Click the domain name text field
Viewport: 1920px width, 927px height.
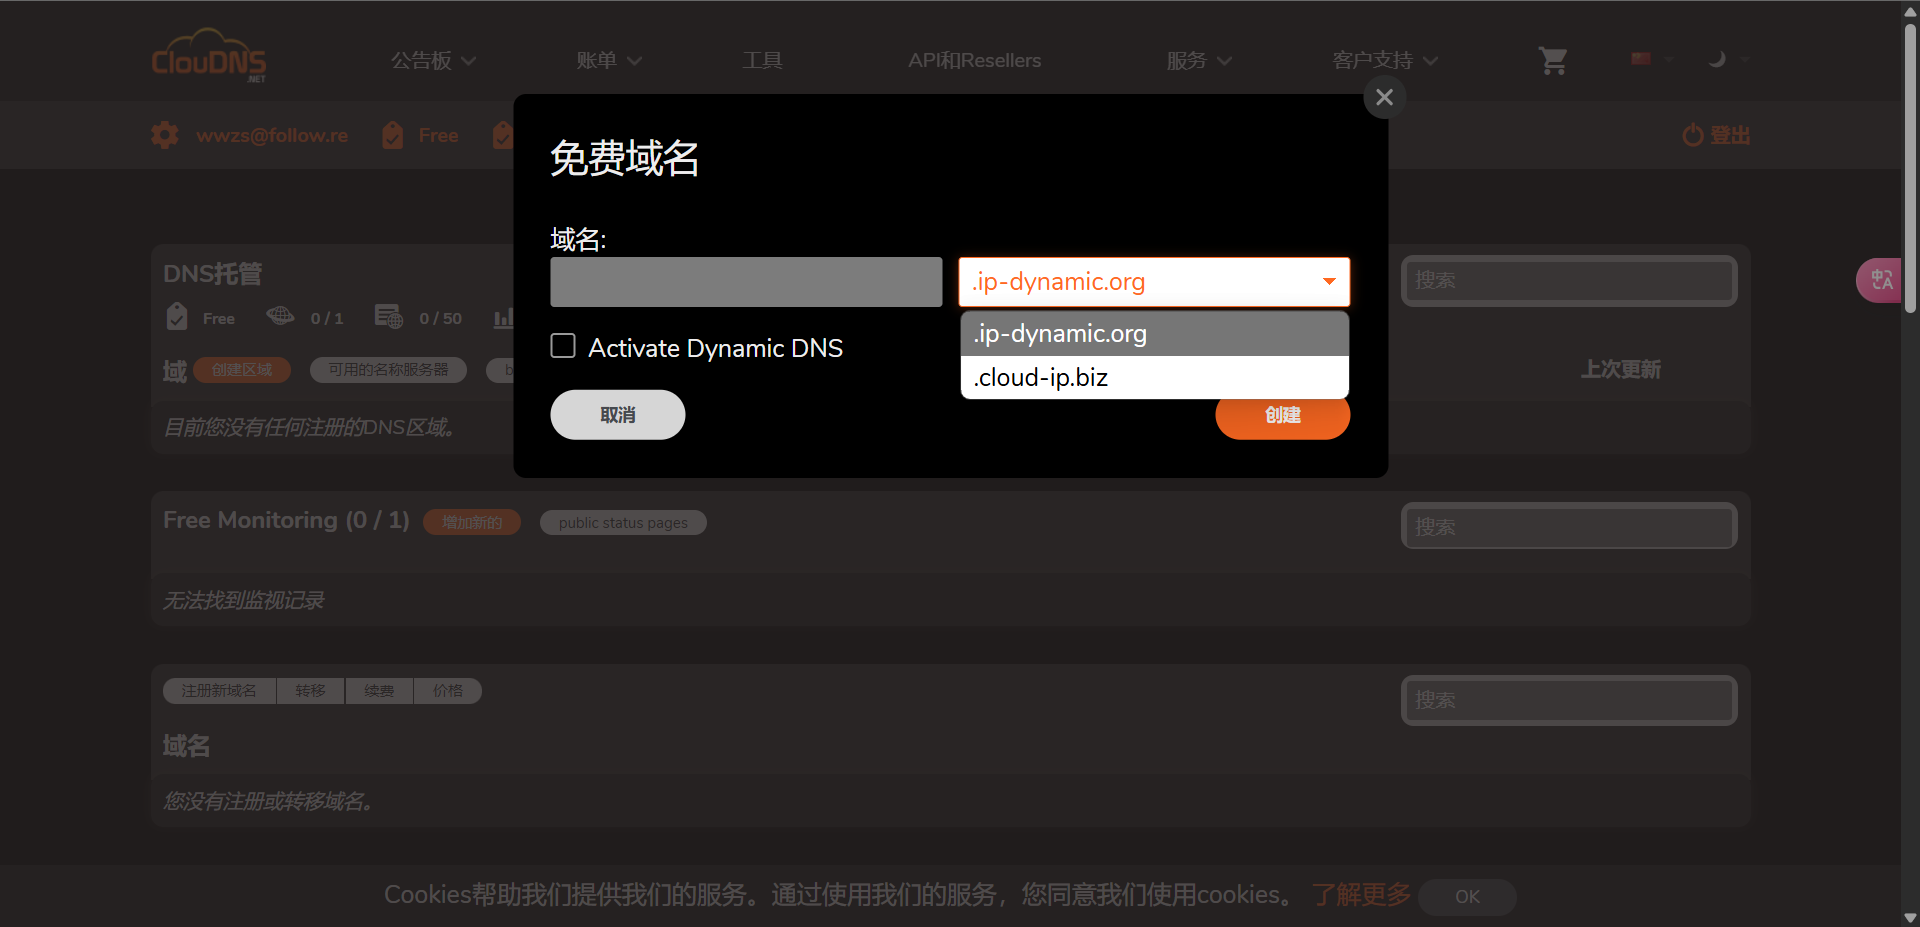coord(746,282)
